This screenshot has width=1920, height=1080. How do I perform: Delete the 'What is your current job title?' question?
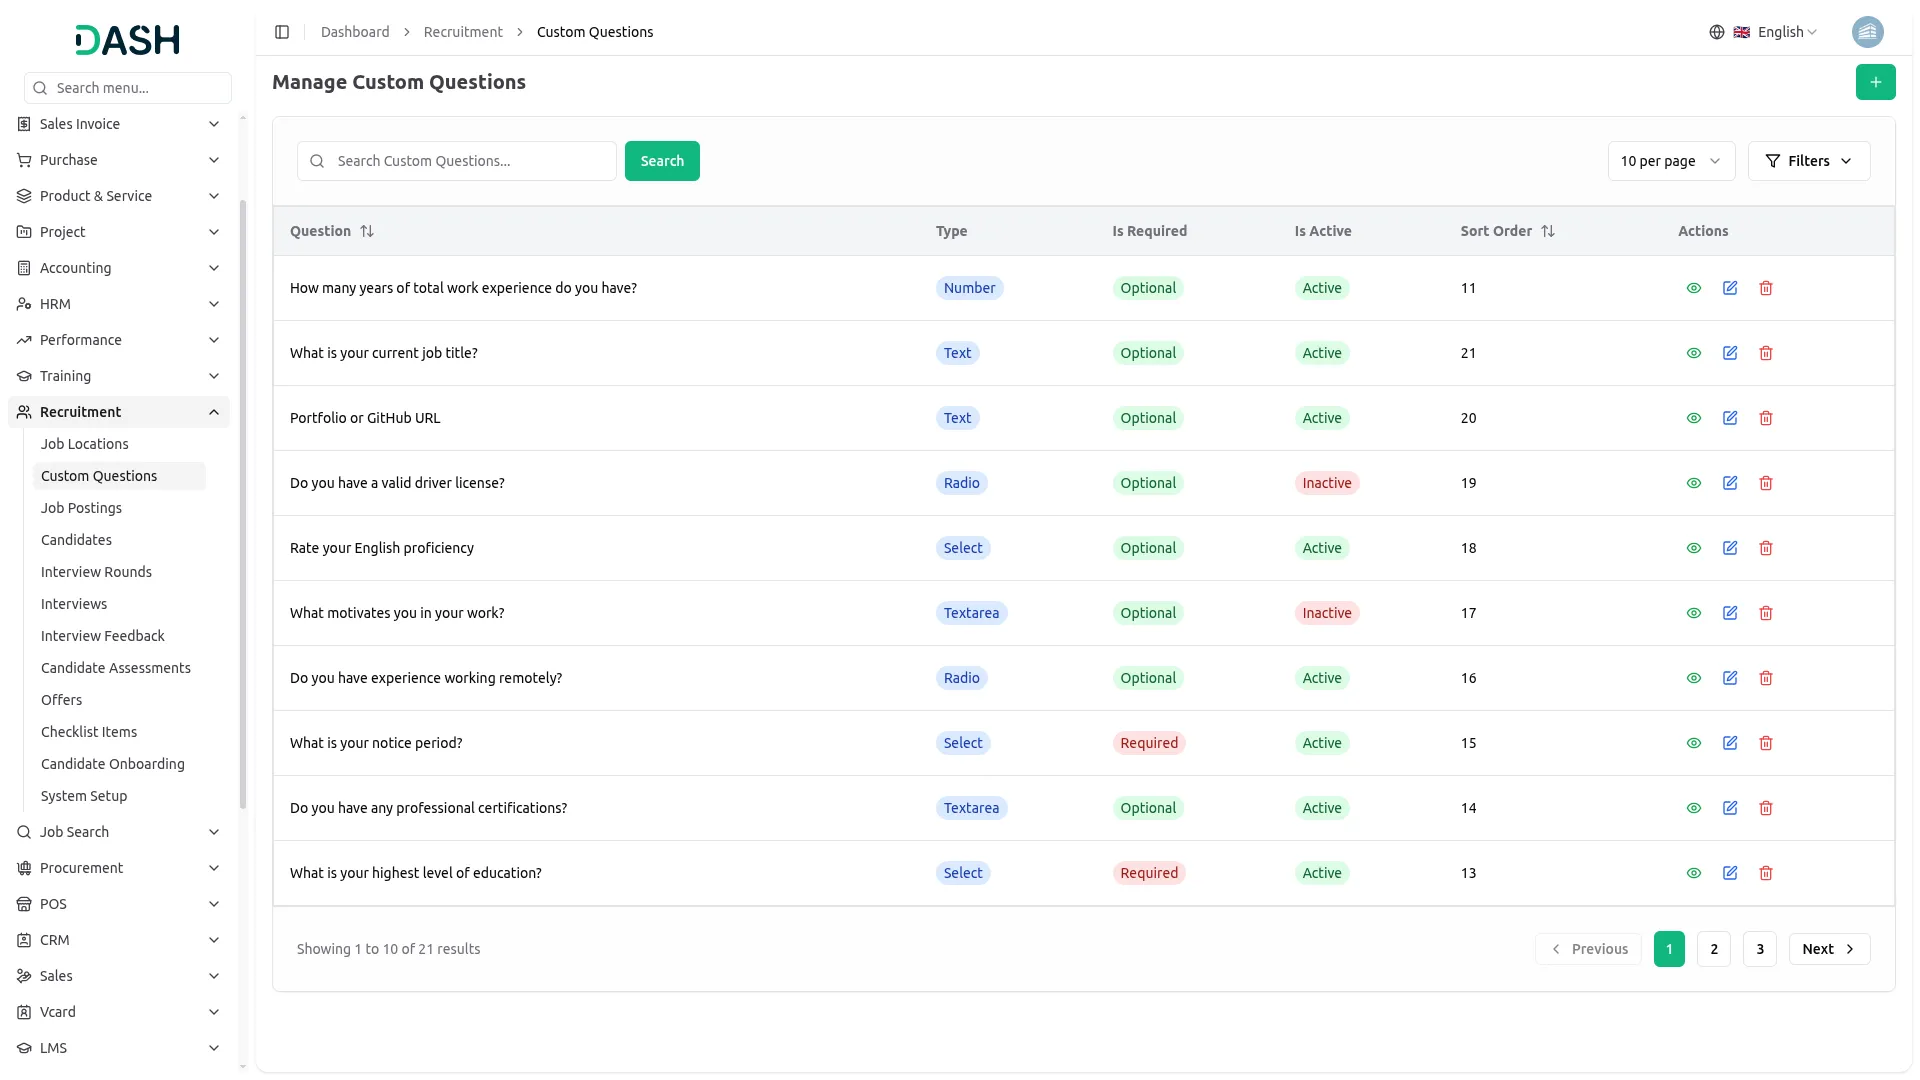tap(1765, 353)
